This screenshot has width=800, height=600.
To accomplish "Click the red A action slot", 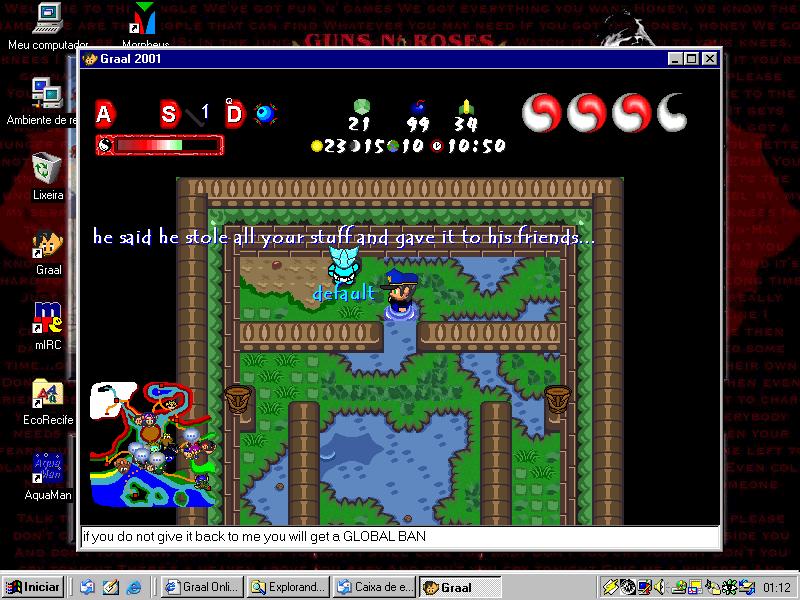I will (104, 114).
